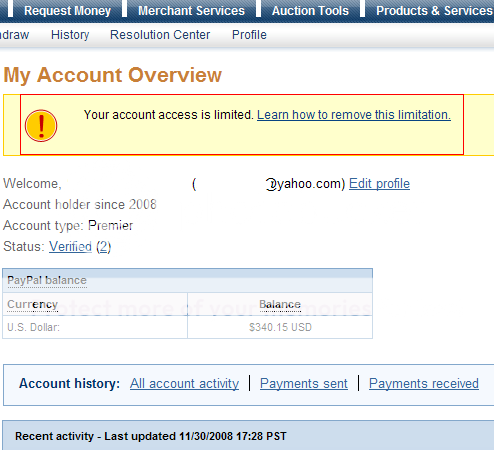Select the $340.15 USD balance value
Viewport: 494px width, 450px height.
[280, 327]
